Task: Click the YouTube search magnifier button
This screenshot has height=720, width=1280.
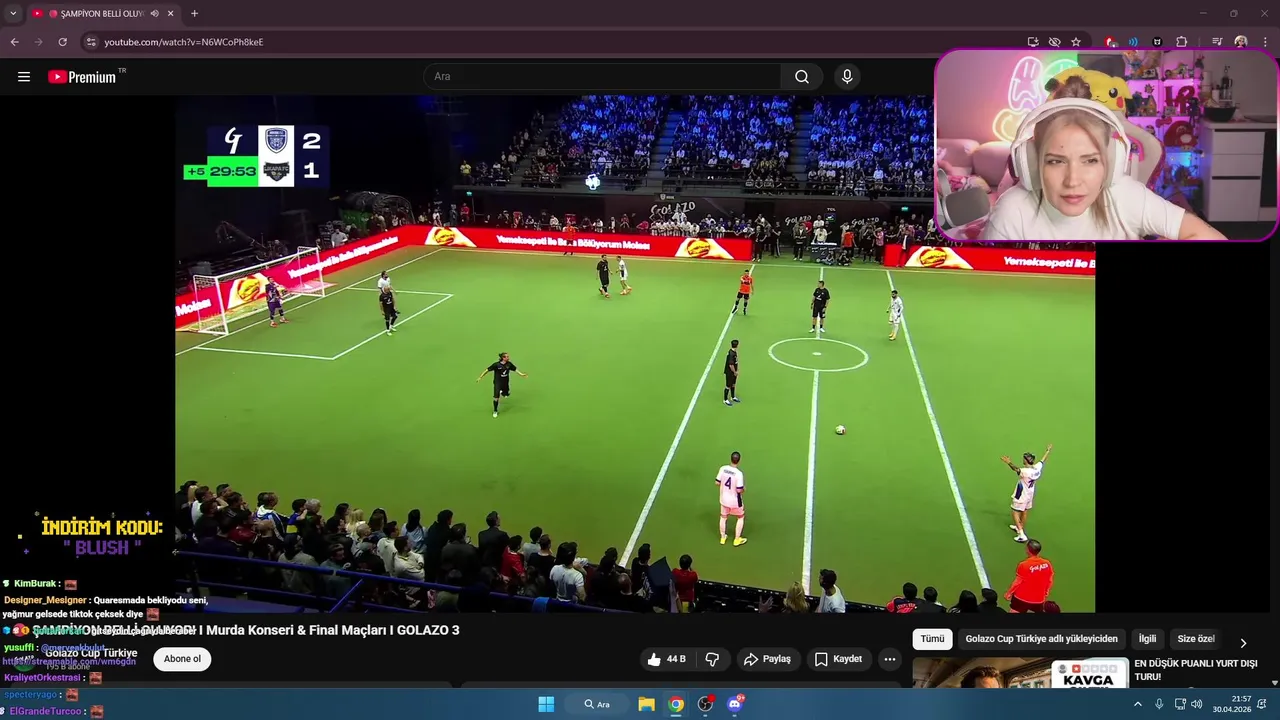Action: coord(802,77)
